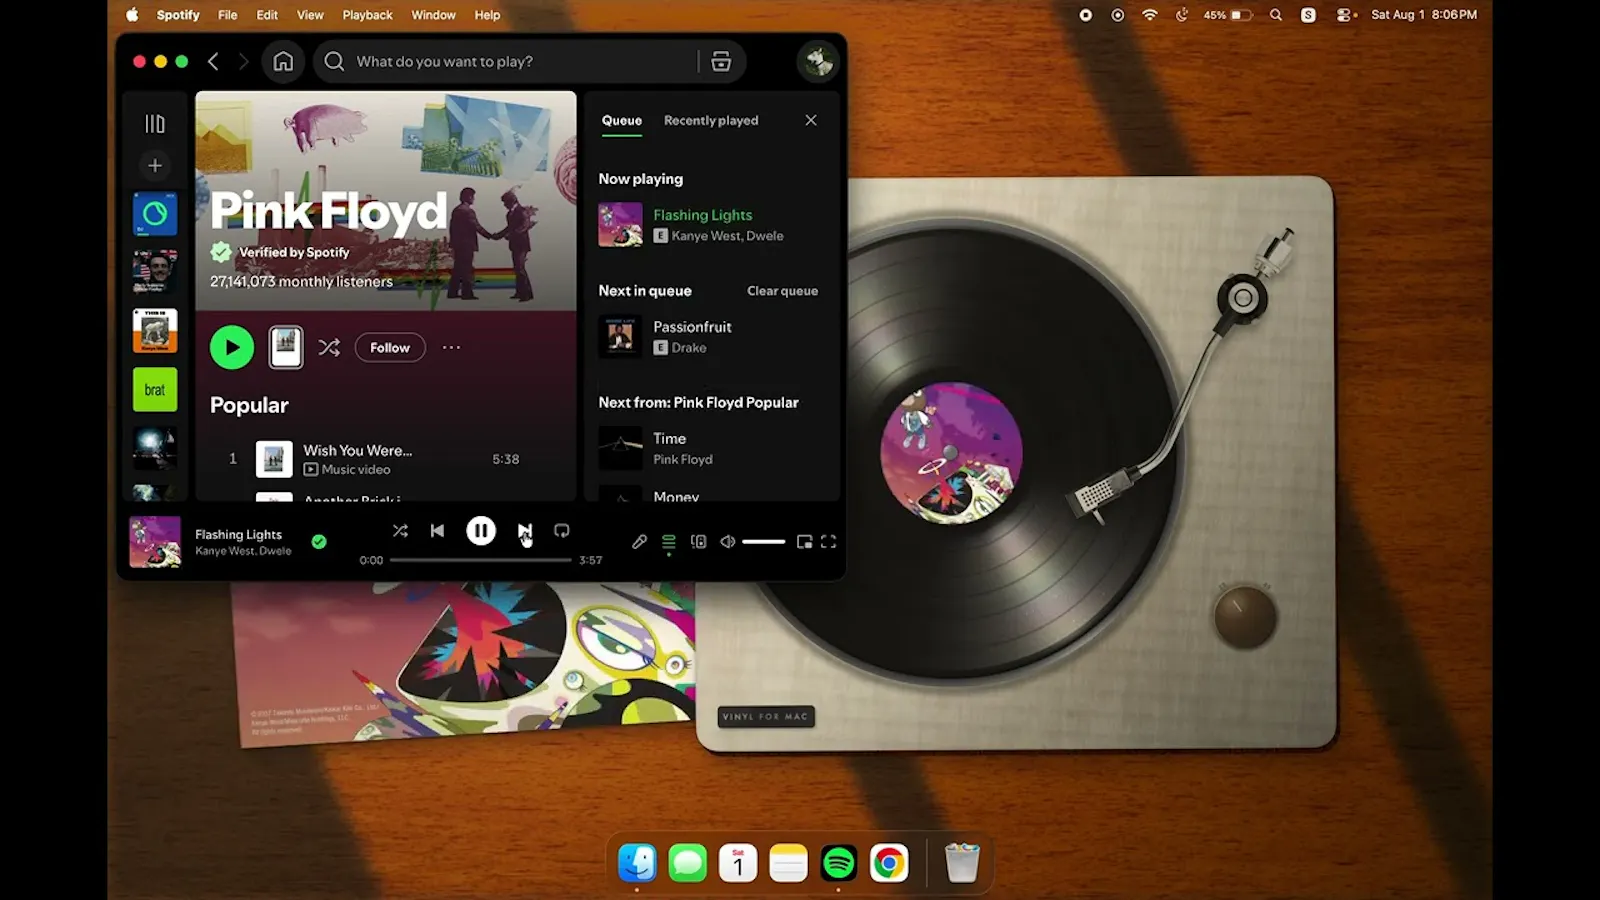
Task: Pause the current song
Action: pyautogui.click(x=481, y=531)
